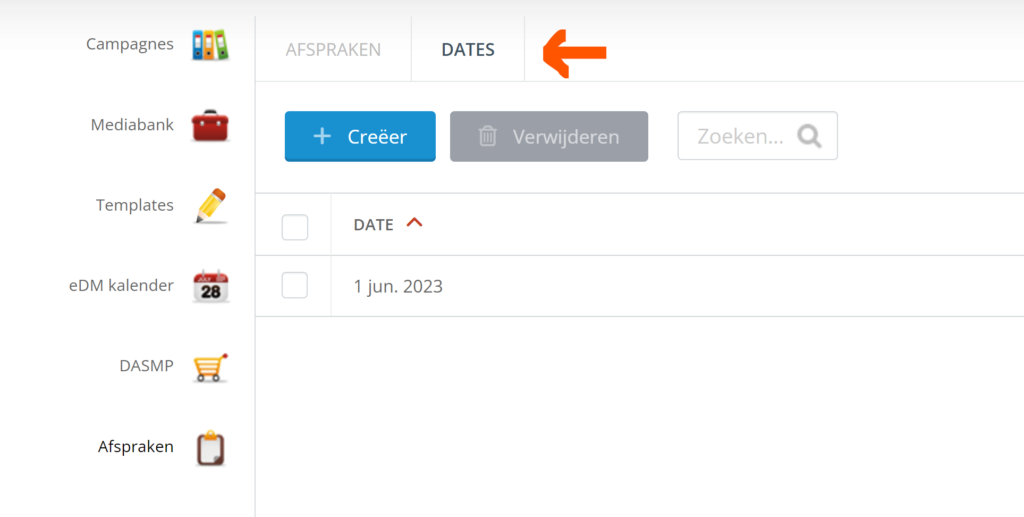This screenshot has height=517, width=1024.
Task: Focus the Zoeken search field
Action: click(x=758, y=136)
